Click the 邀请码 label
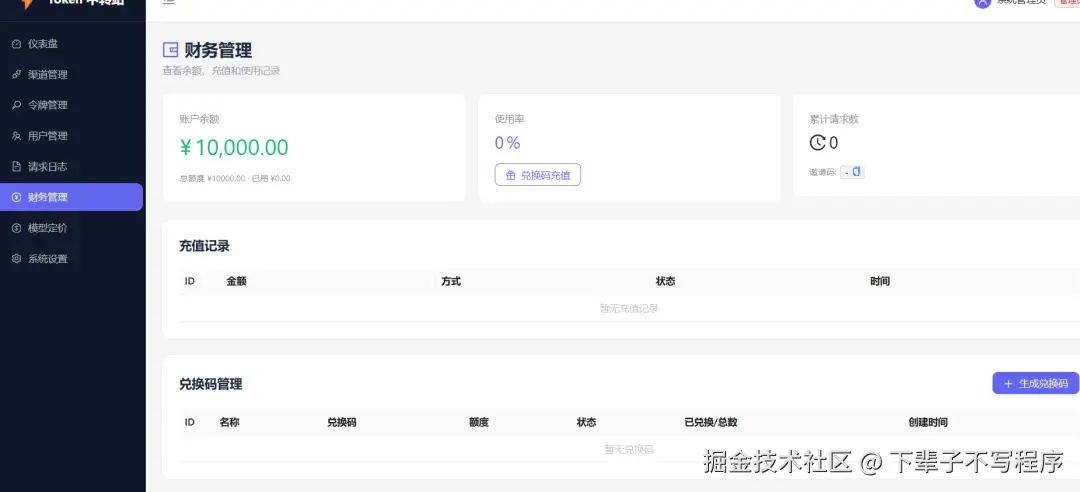Screen dimensions: 1080x492 tap(823, 172)
